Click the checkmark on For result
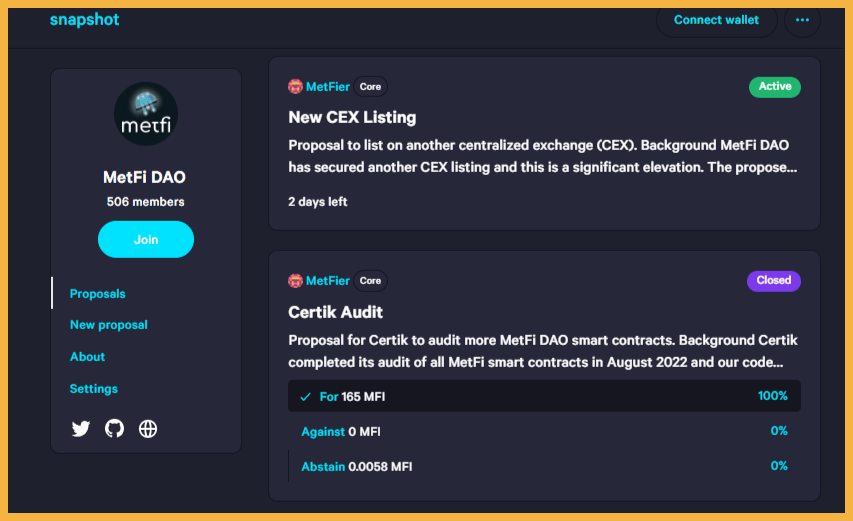853x521 pixels. click(305, 396)
